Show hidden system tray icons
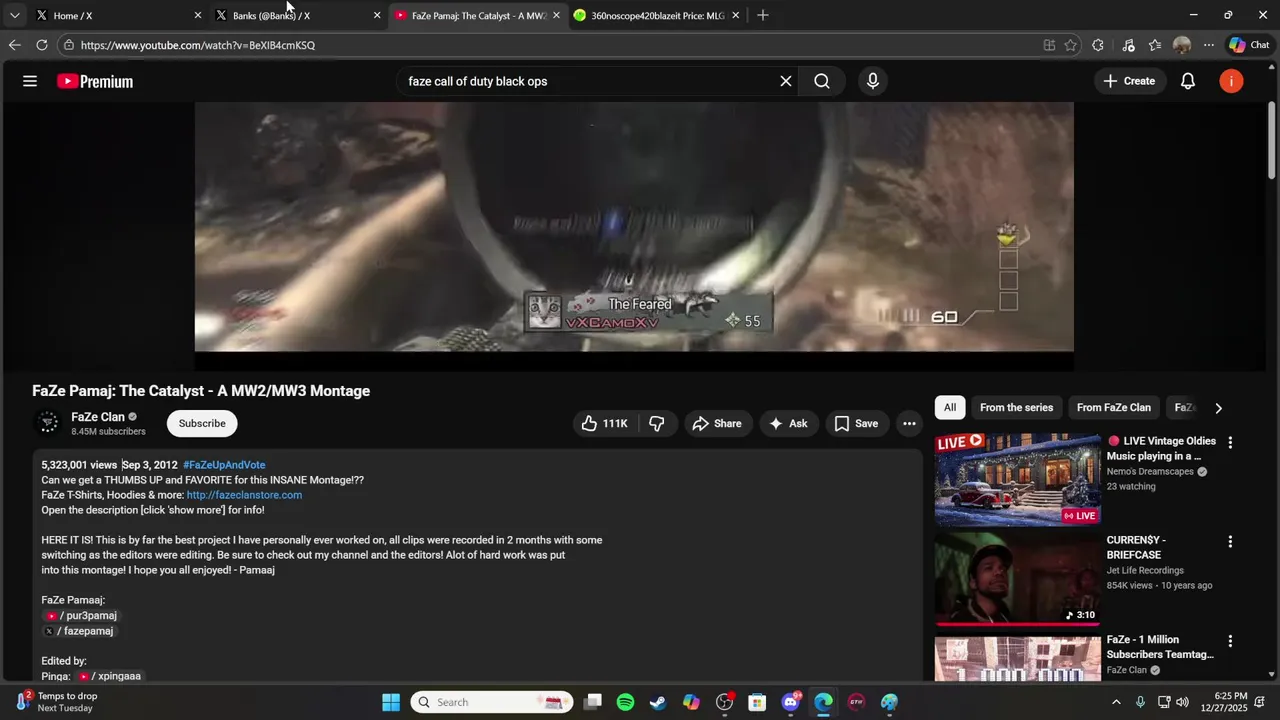The width and height of the screenshot is (1280, 720). click(1116, 702)
